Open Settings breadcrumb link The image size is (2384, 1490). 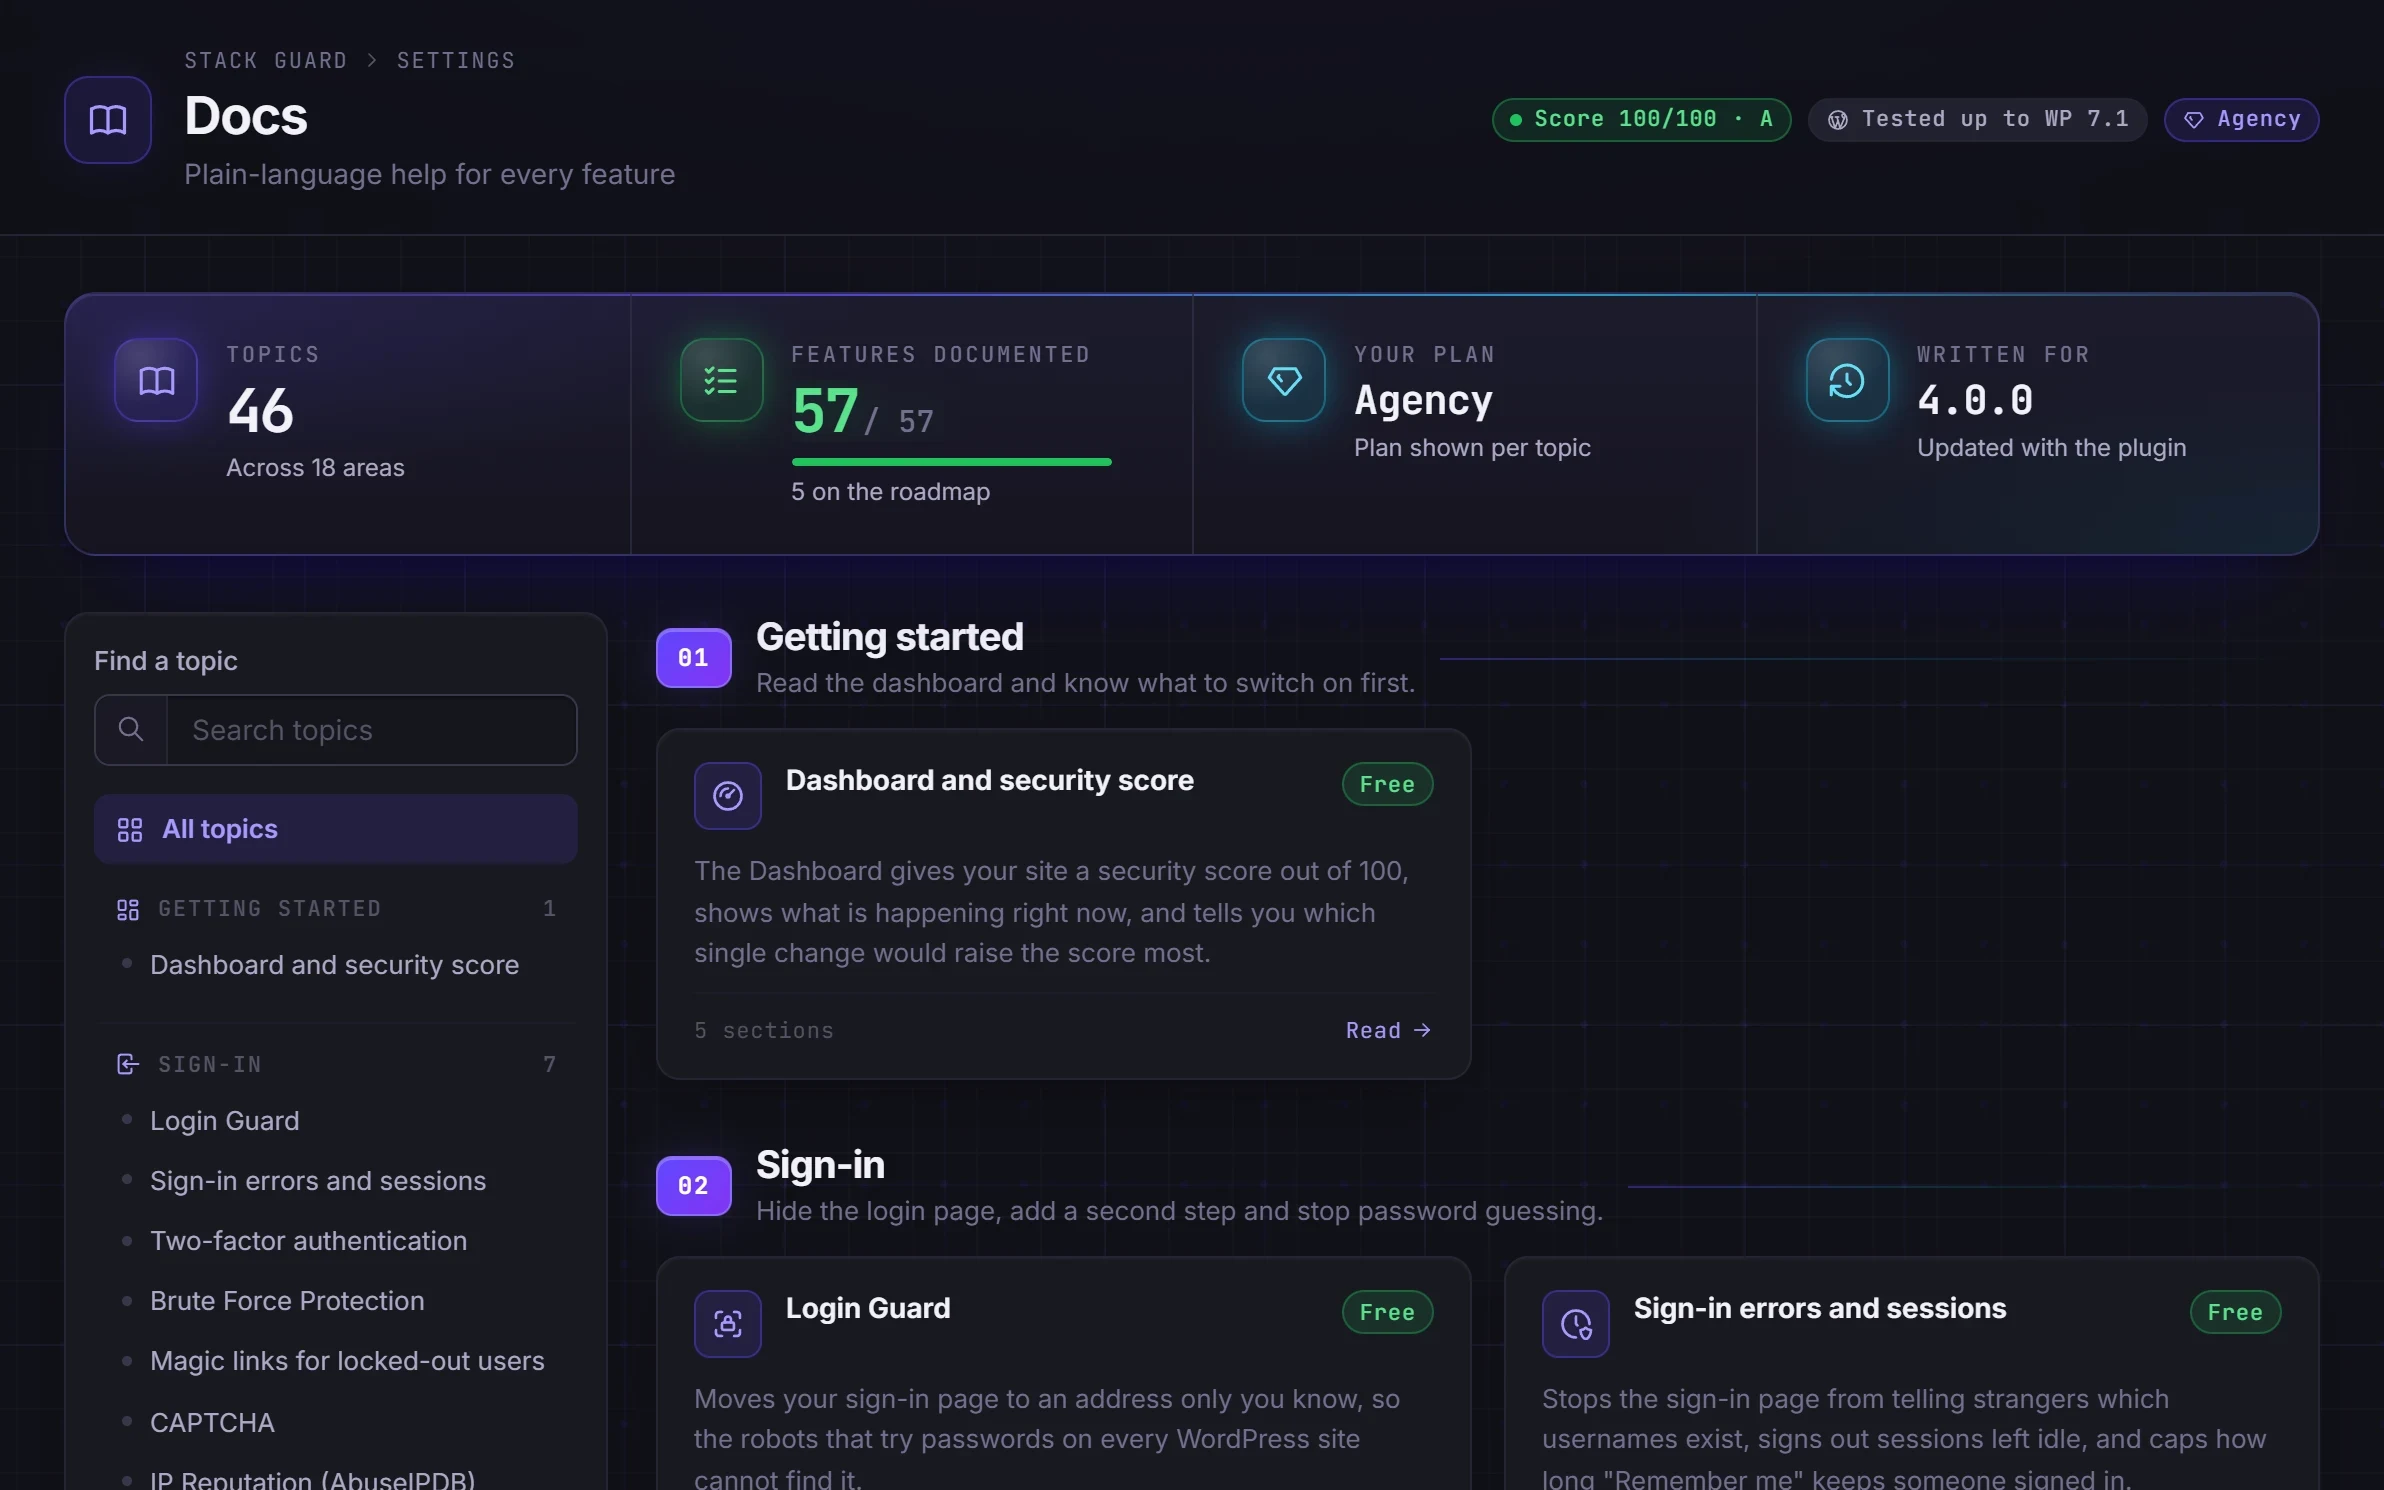(456, 61)
